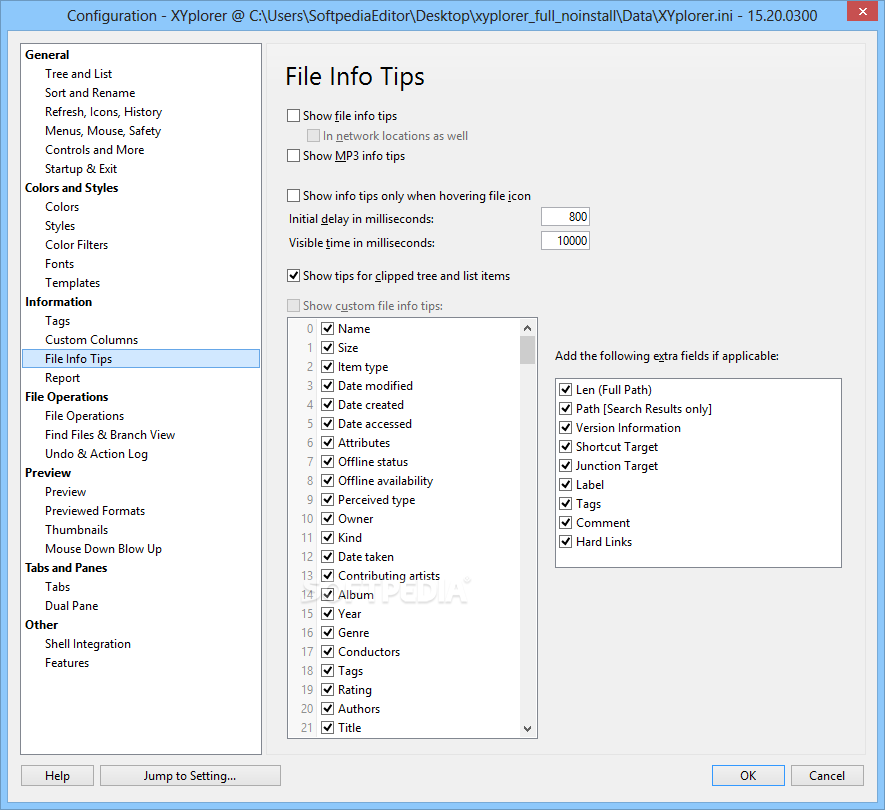The height and width of the screenshot is (810, 885).
Task: Uncheck the Junction Target extra field
Action: coord(566,466)
